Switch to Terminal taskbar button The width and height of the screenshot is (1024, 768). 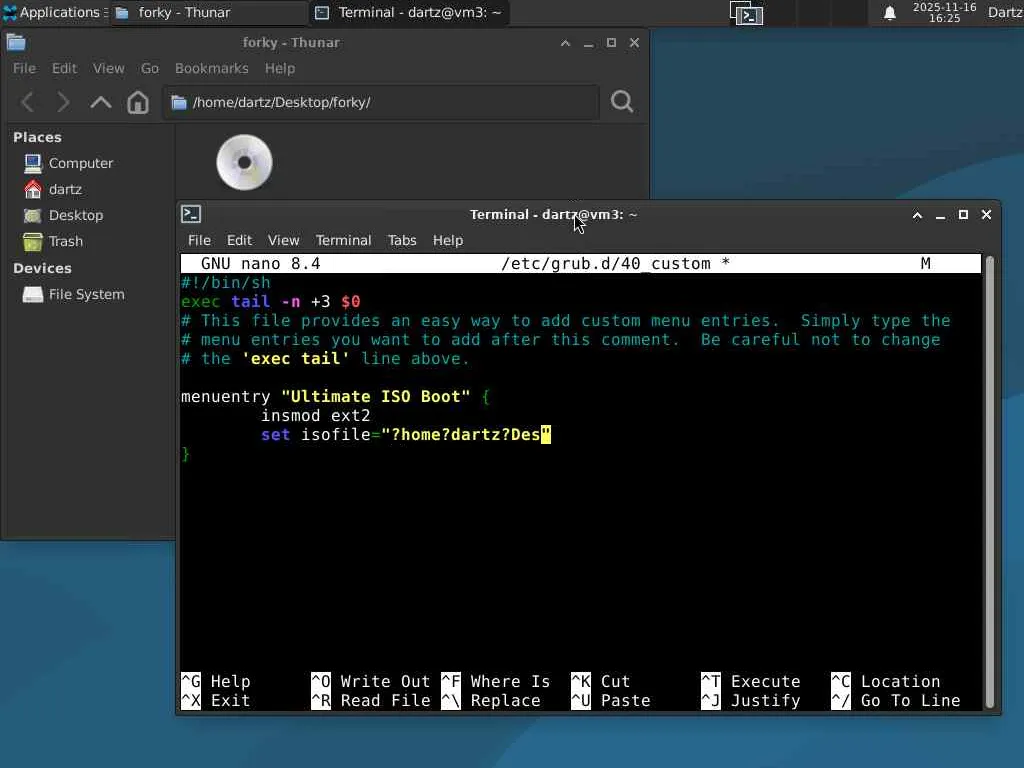click(x=409, y=12)
